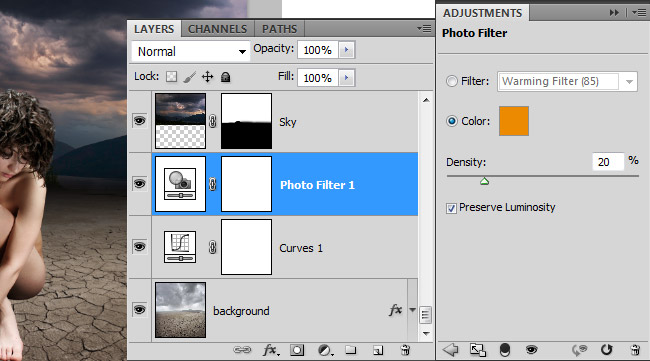650x361 pixels.
Task: Click Curves 1 mask link chain
Action: [213, 247]
